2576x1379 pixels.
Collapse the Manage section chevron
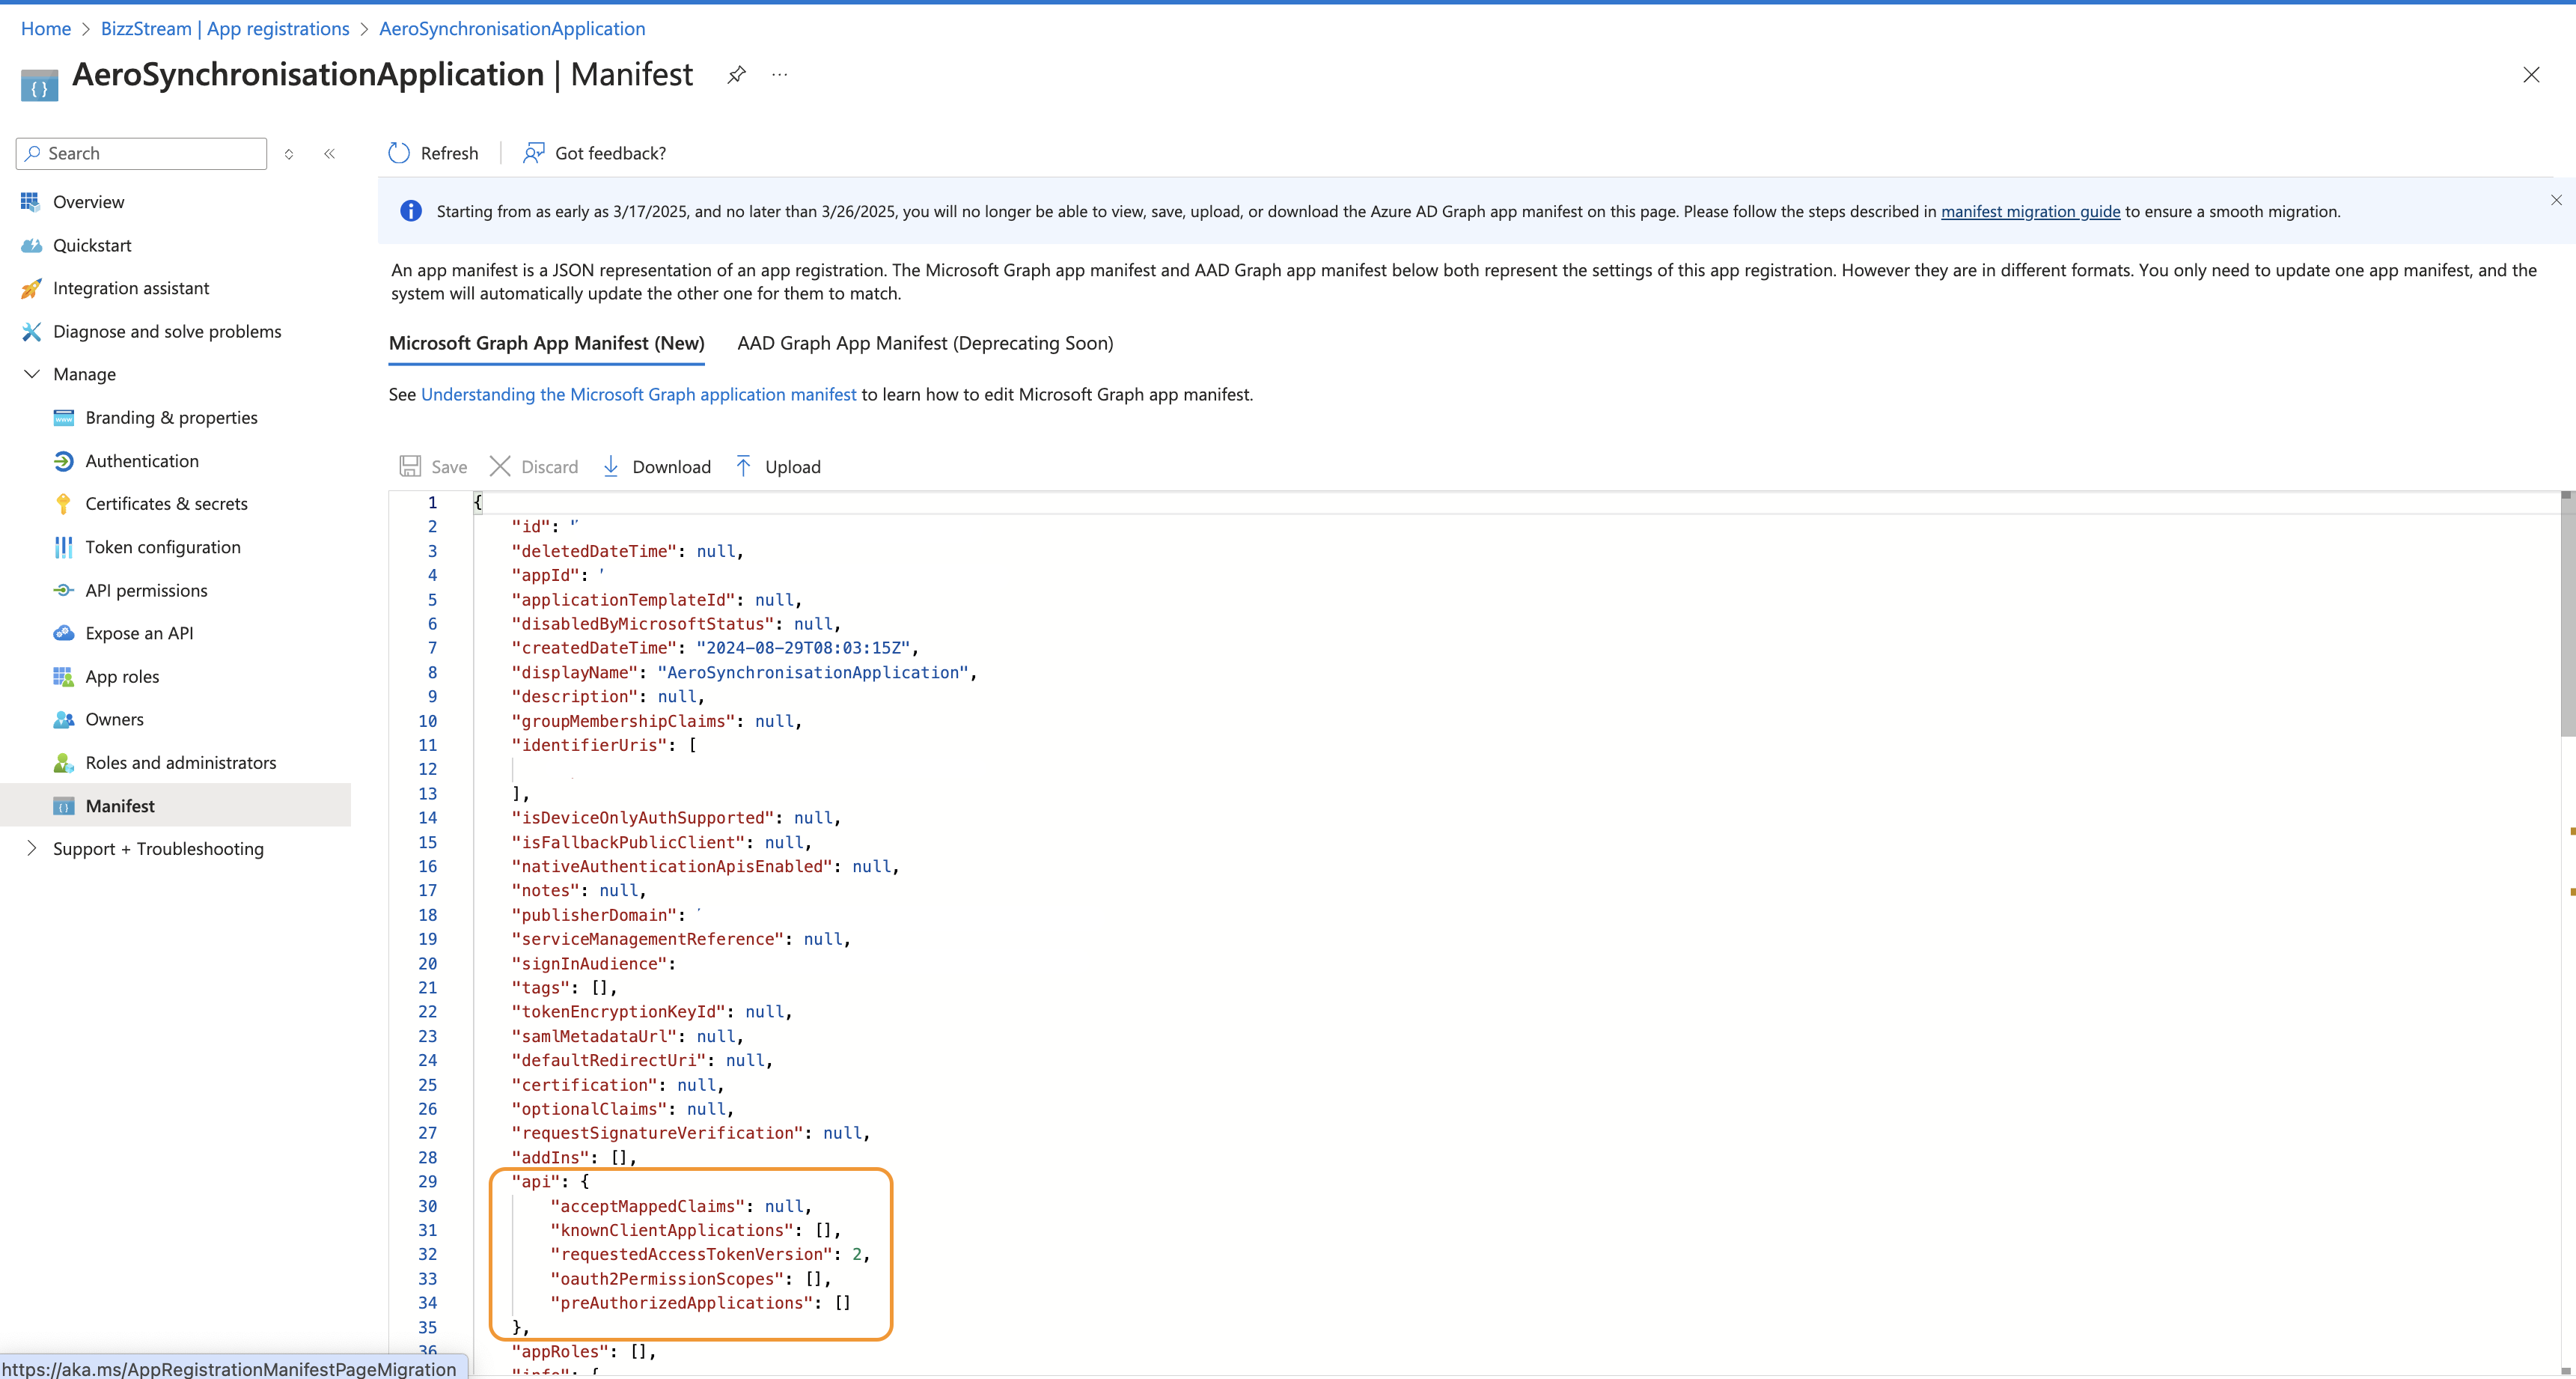pos(32,374)
